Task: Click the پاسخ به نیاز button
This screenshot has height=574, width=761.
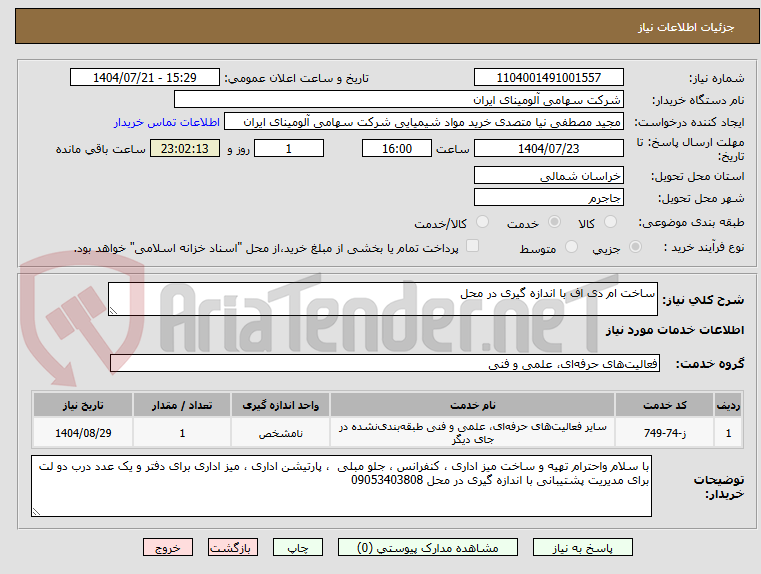Action: [x=582, y=547]
